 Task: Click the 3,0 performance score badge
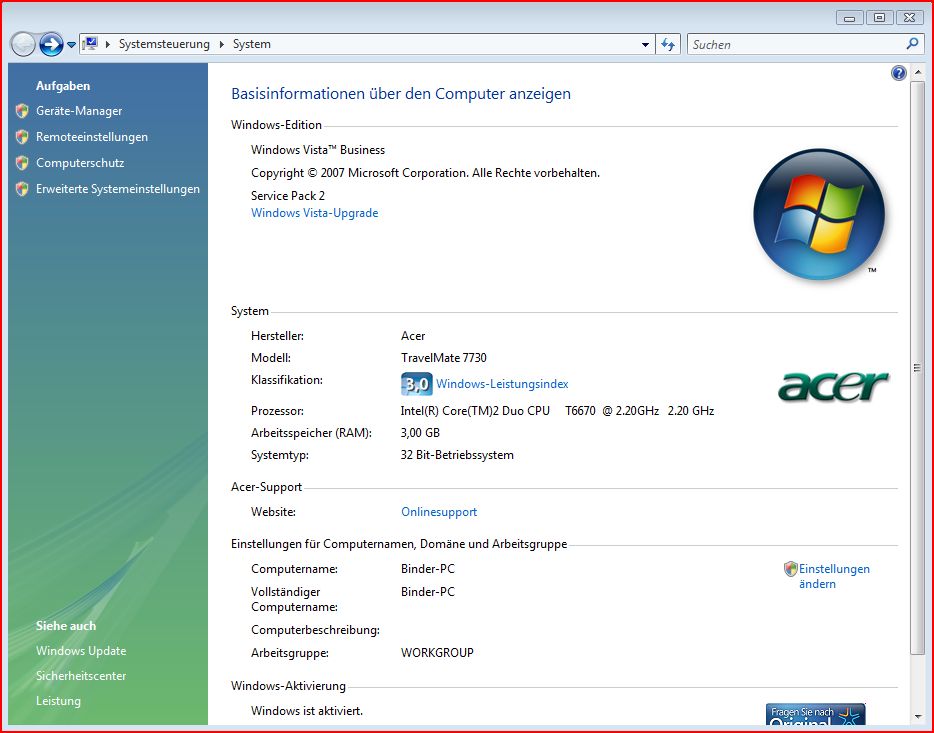416,384
